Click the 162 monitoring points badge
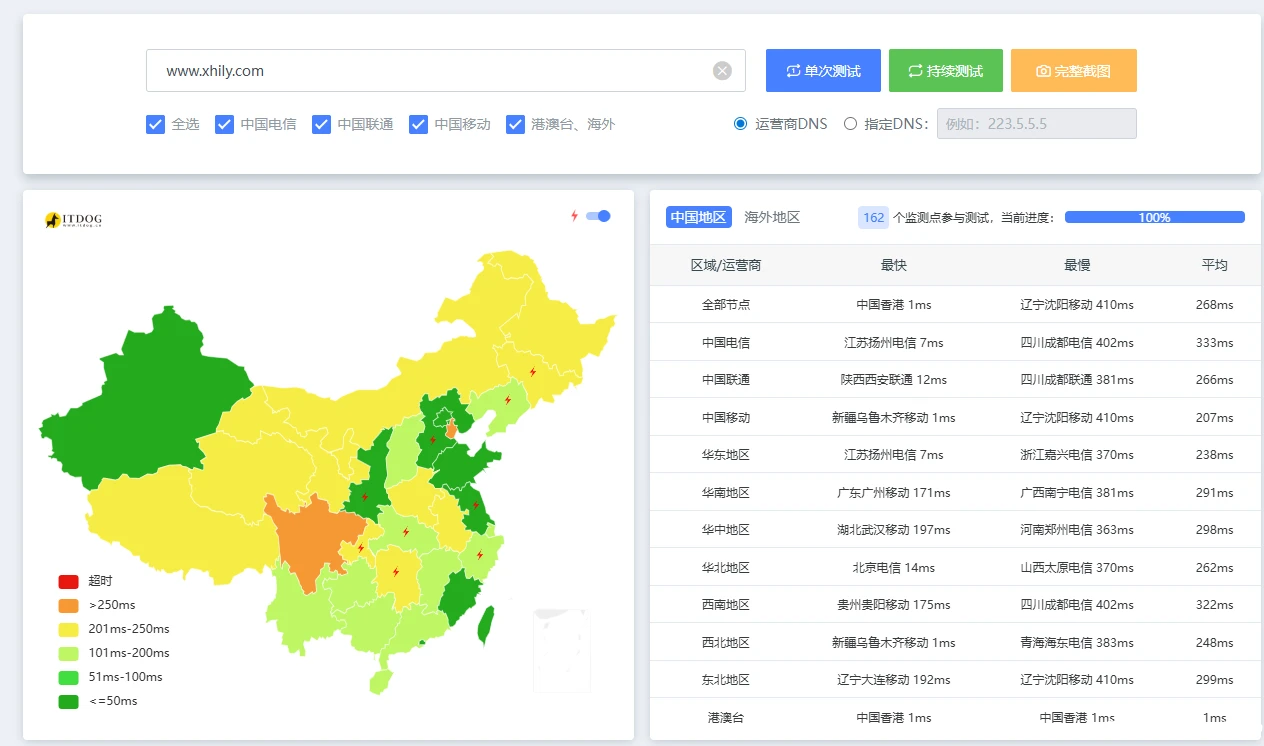Screen dimensions: 1264x746 pos(873,218)
